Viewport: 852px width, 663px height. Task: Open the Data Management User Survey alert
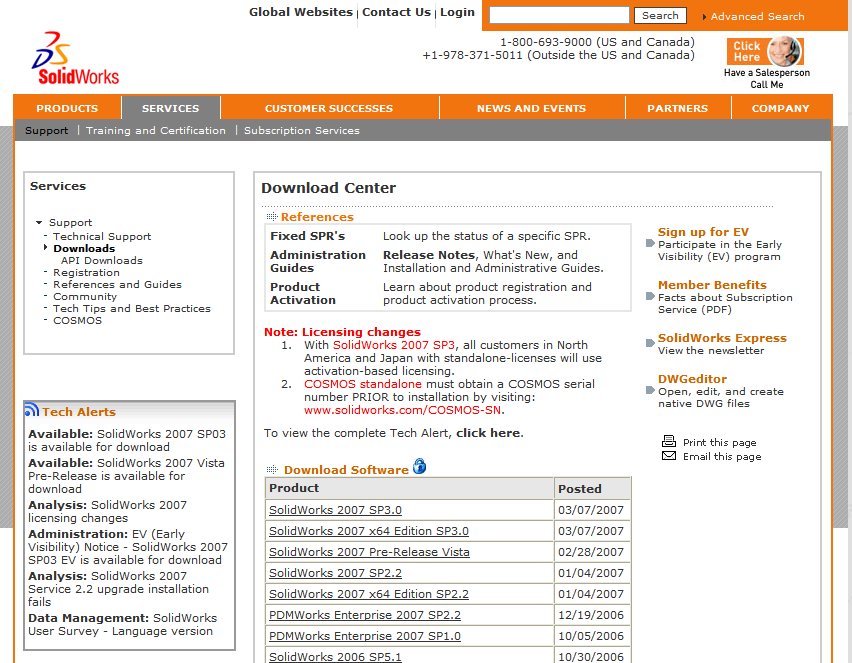tap(123, 624)
